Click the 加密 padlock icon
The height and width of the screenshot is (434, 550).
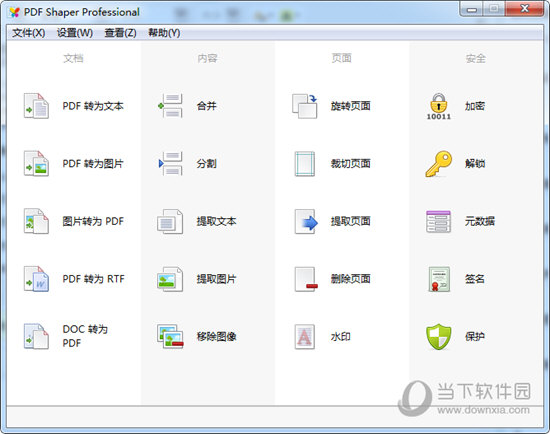[x=438, y=106]
